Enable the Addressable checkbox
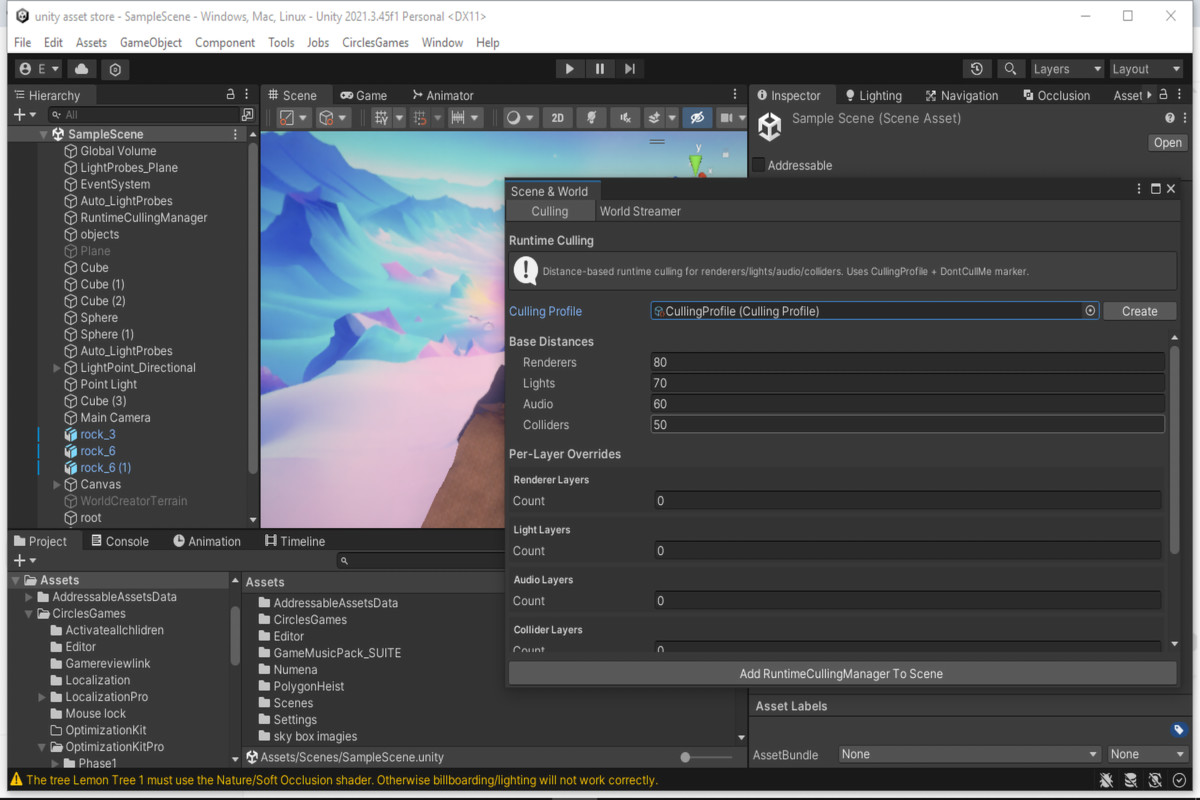The width and height of the screenshot is (1200, 800). [758, 165]
